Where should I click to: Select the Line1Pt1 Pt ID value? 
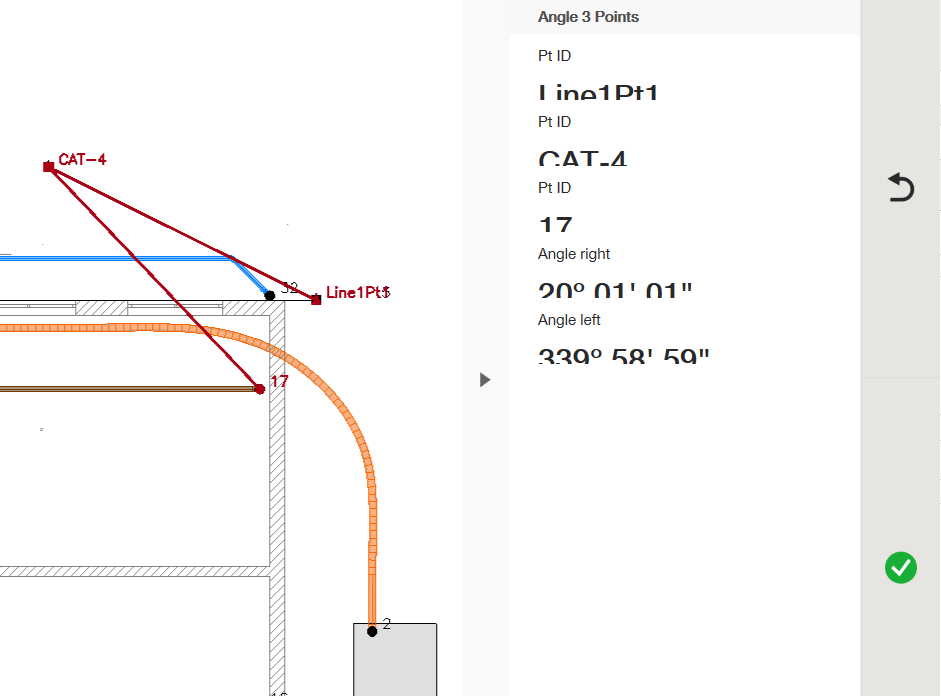pos(598,93)
